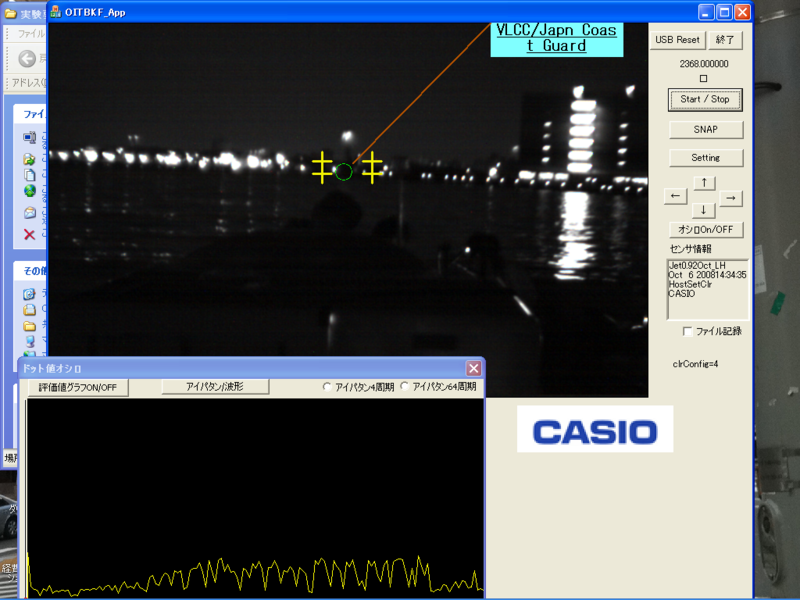
Task: Close the ドット値オシロ window
Action: click(x=473, y=368)
